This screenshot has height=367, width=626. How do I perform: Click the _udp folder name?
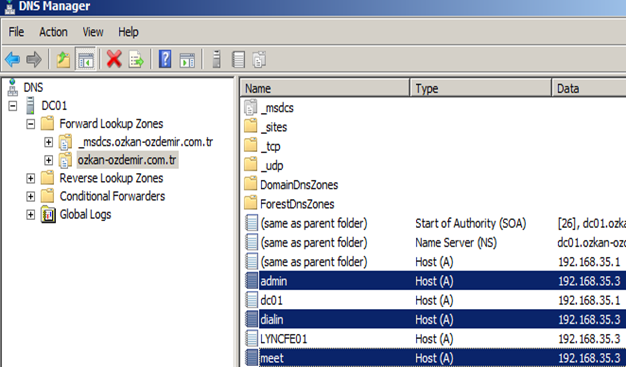[272, 165]
